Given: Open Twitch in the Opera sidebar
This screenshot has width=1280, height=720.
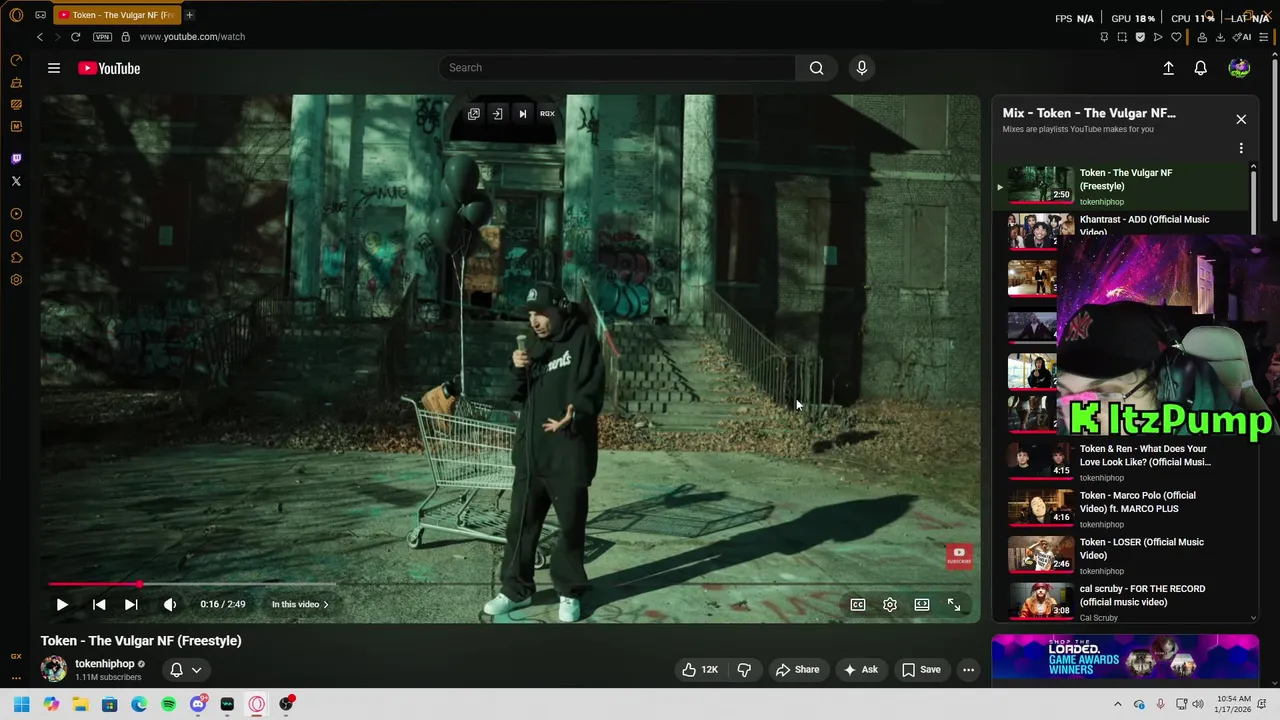Looking at the screenshot, I should 16,159.
